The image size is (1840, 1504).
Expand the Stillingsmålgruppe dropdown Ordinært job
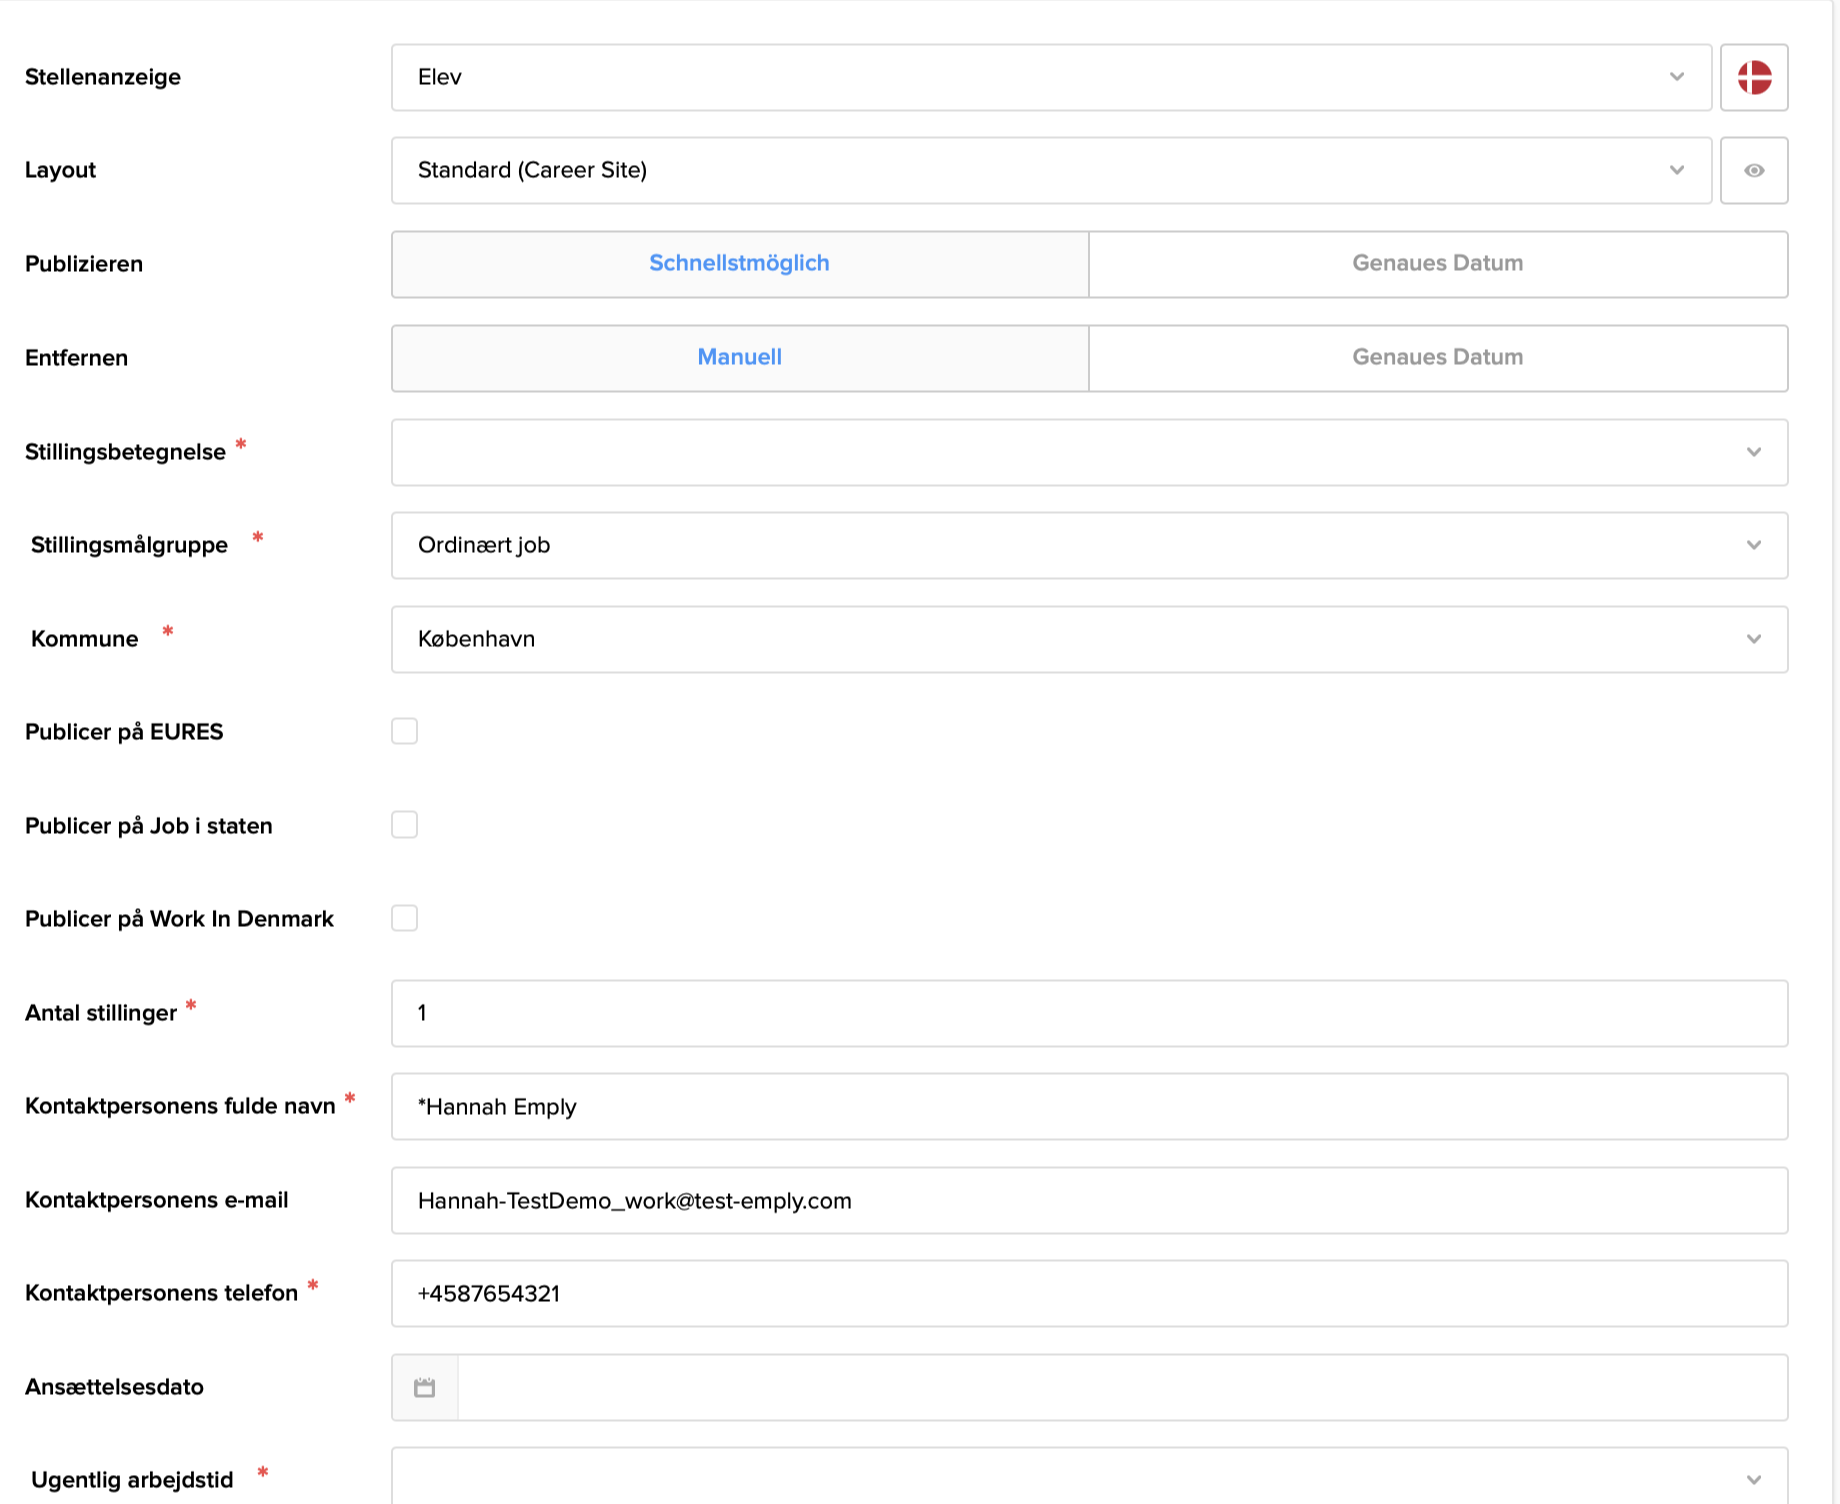coord(1088,545)
